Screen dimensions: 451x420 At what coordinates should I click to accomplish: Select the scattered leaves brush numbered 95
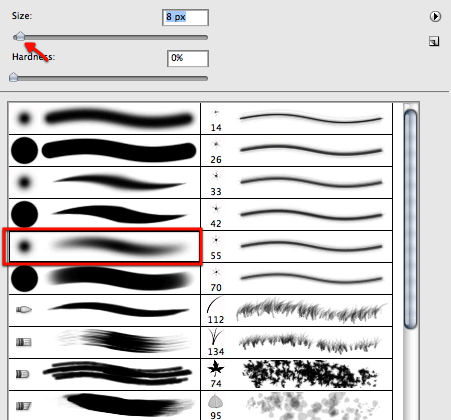coord(296,406)
